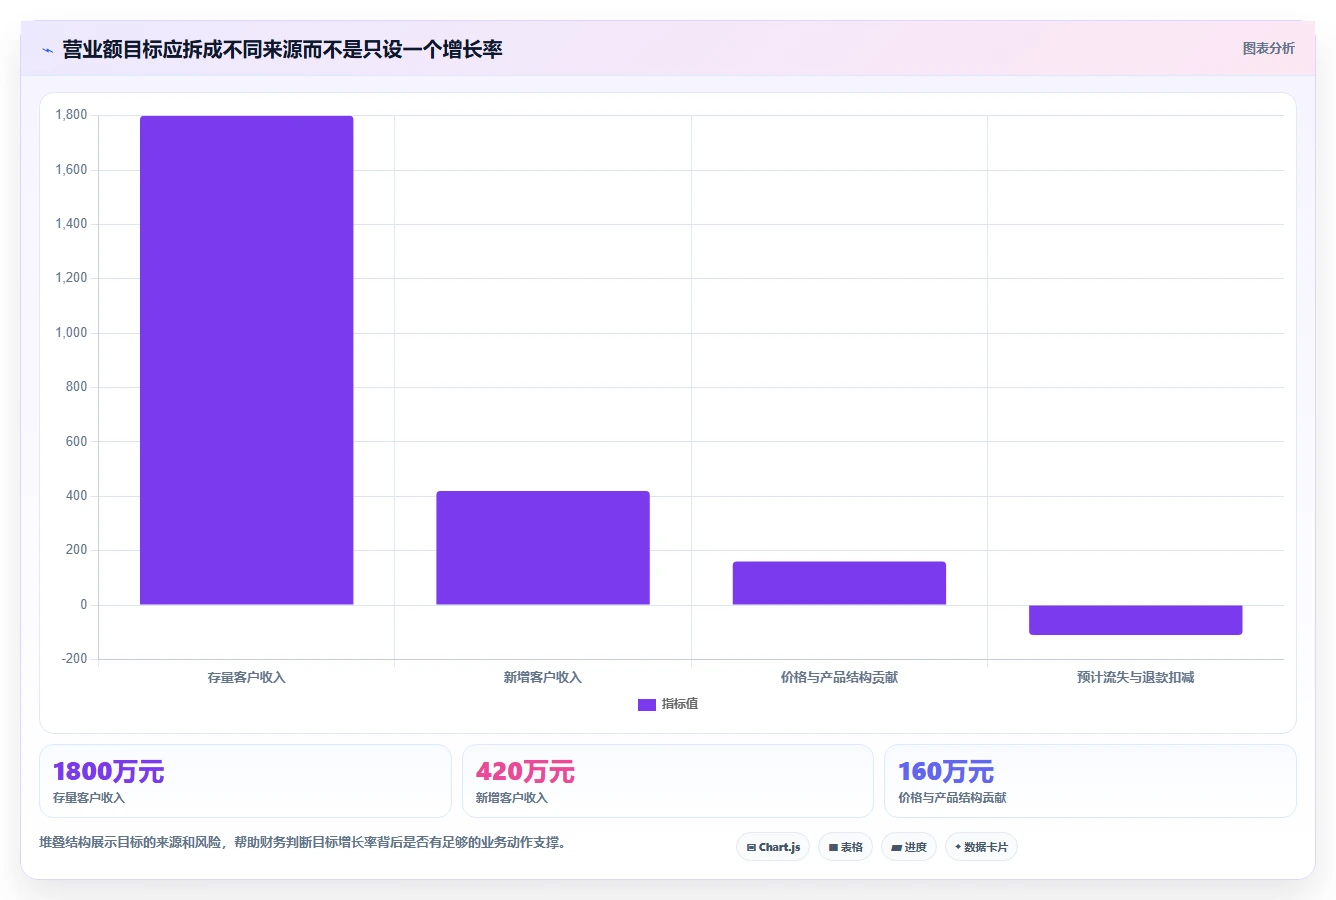Viewport: 1336px width, 900px height.
Task: Click the y-axis value 1,800
Action: (71, 115)
